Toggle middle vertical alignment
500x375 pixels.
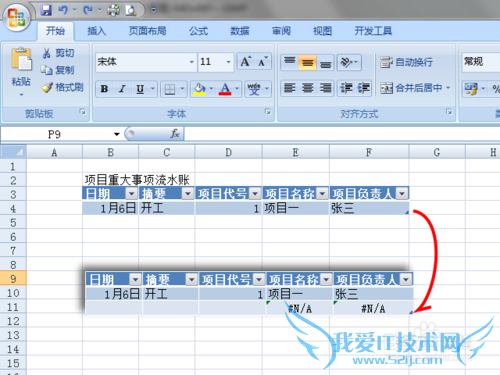click(307, 62)
